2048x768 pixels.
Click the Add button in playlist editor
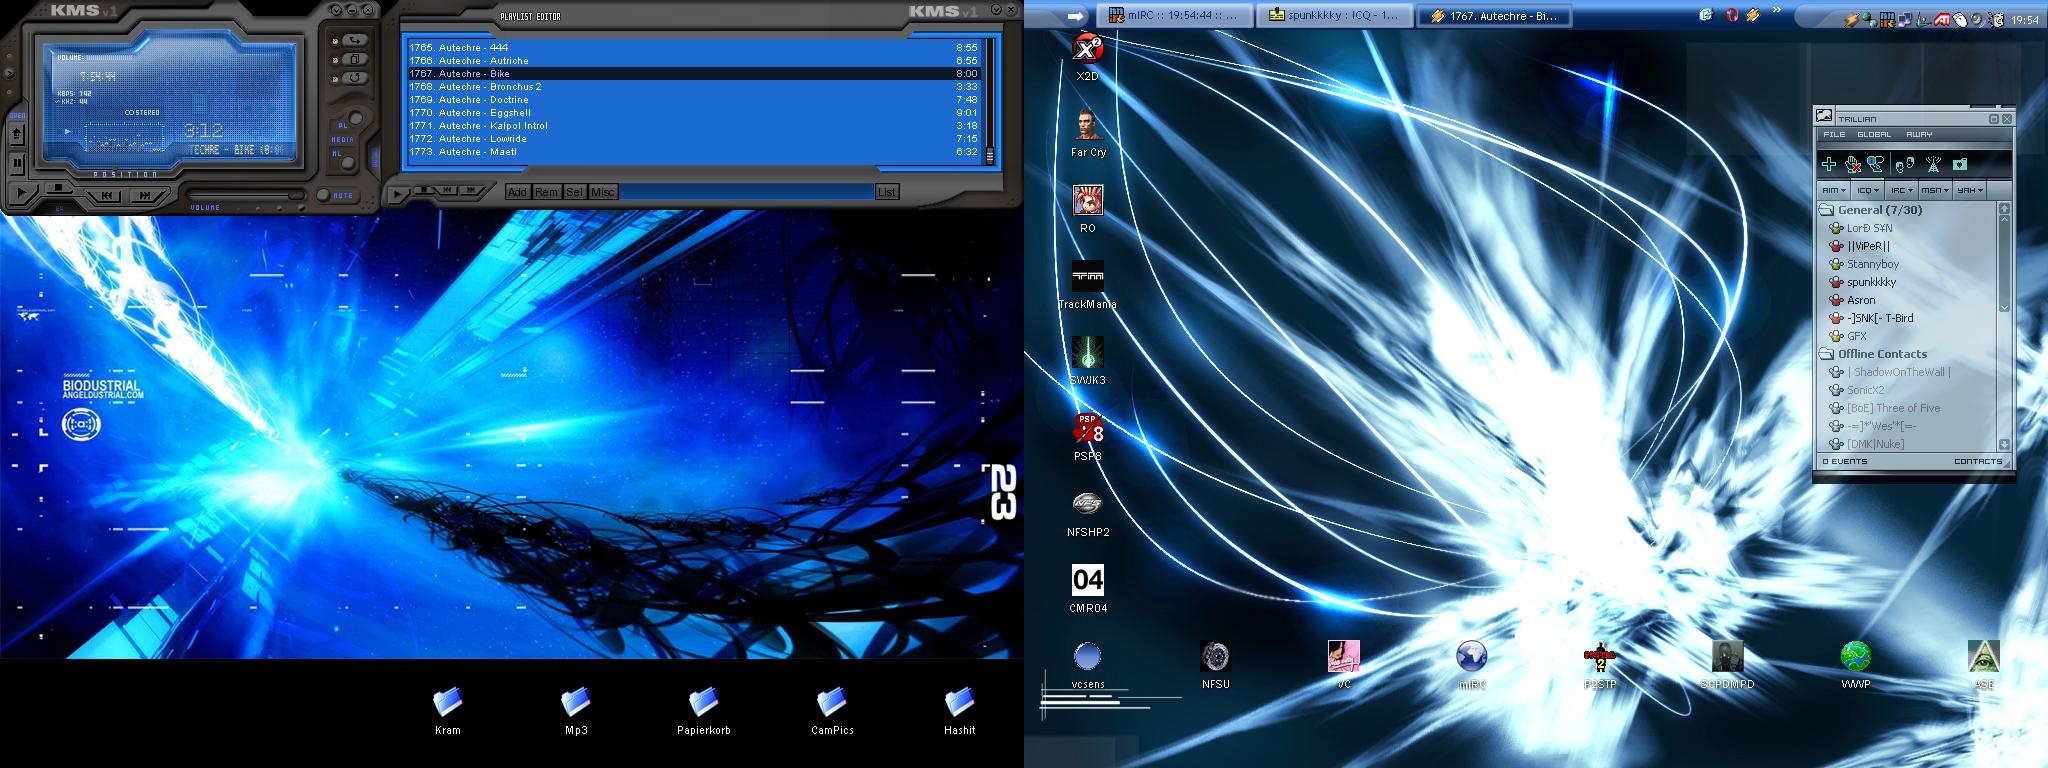pos(517,192)
